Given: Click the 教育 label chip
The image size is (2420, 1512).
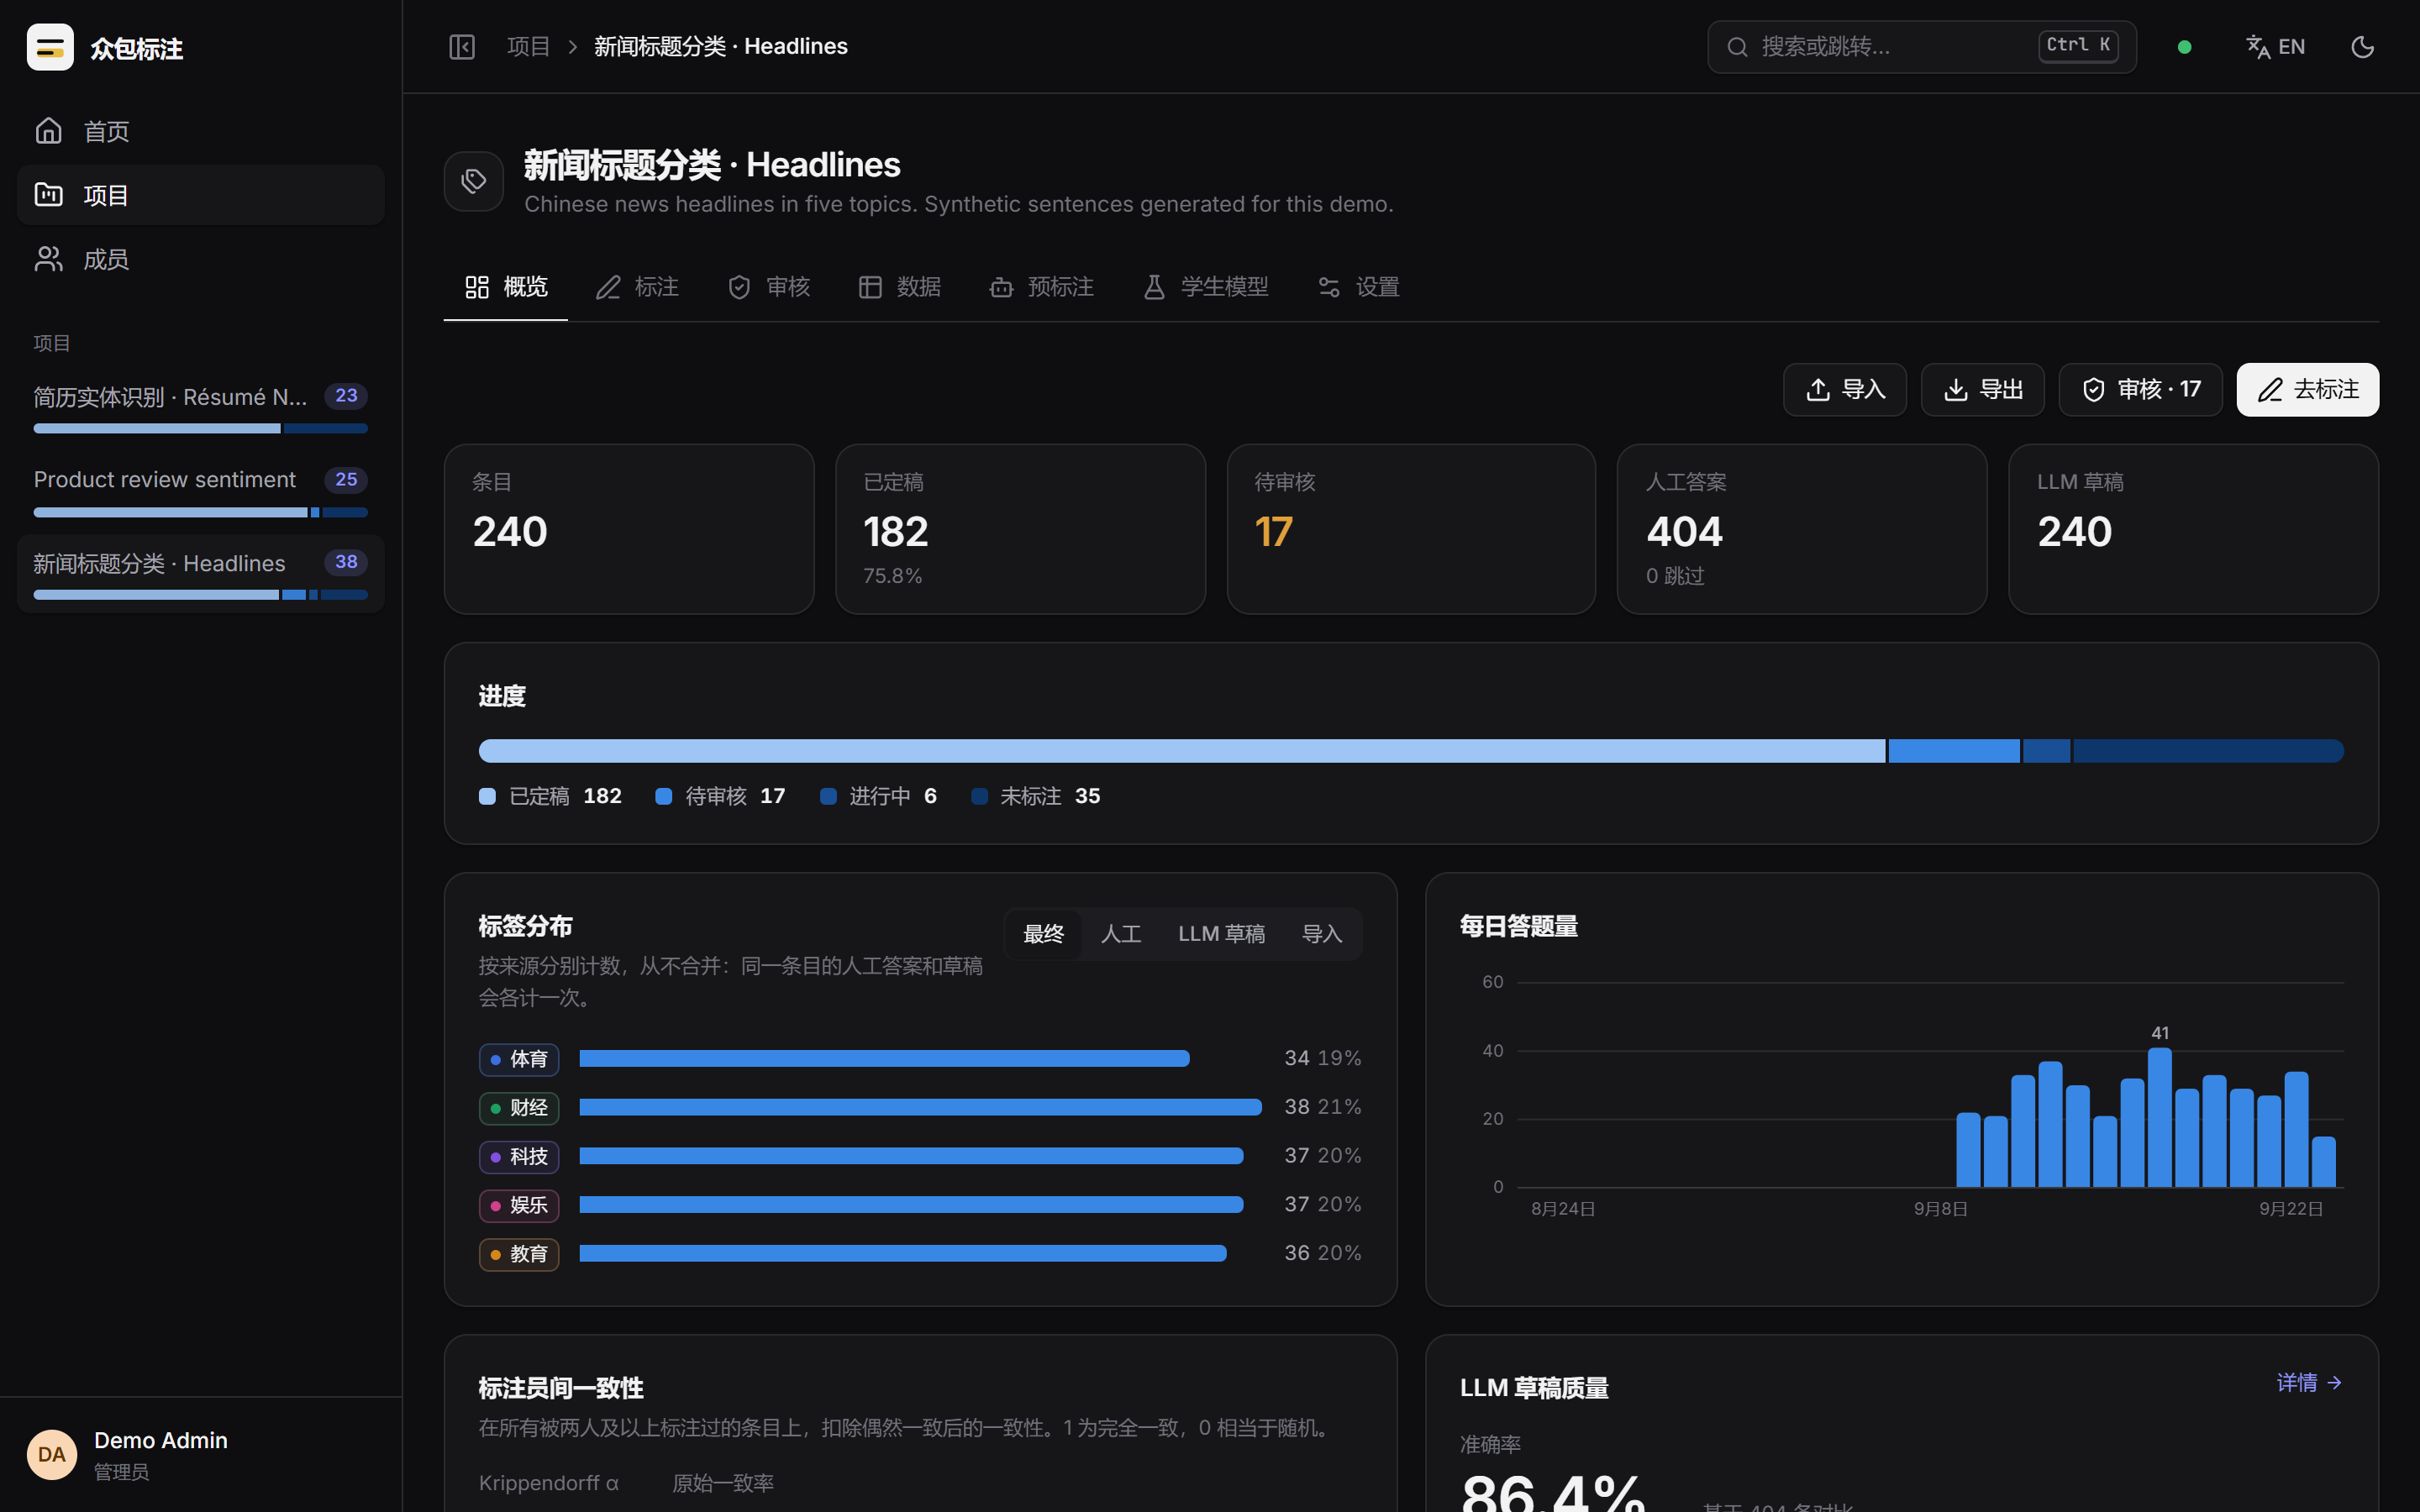Looking at the screenshot, I should (x=519, y=1254).
